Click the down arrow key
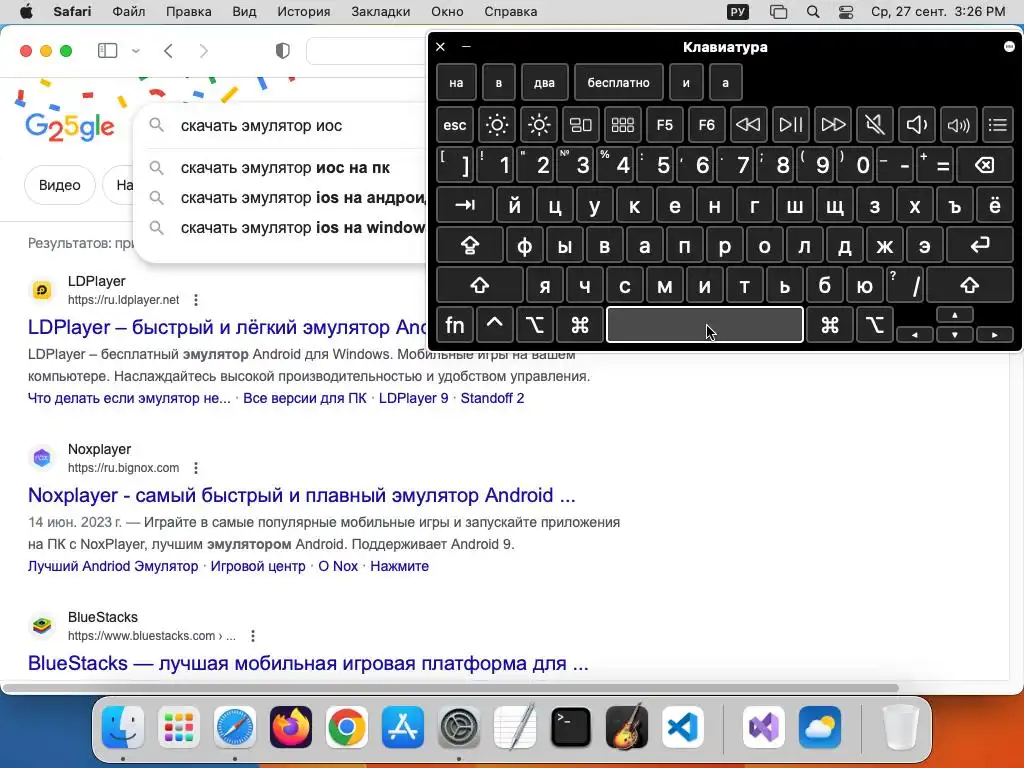This screenshot has height=768, width=1024. point(955,334)
